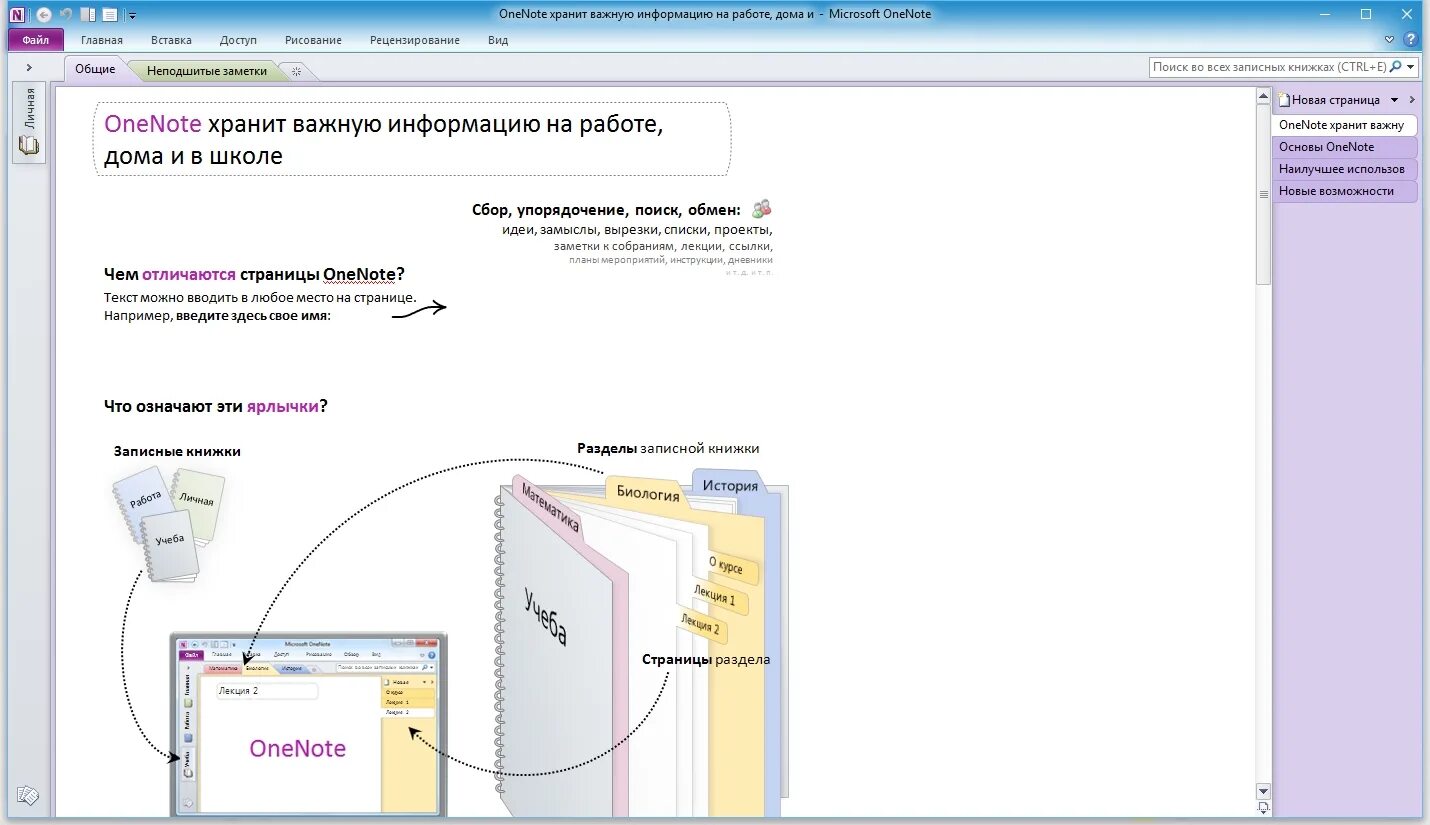
Task: Open the Вставка ribbon tab
Action: tap(171, 40)
